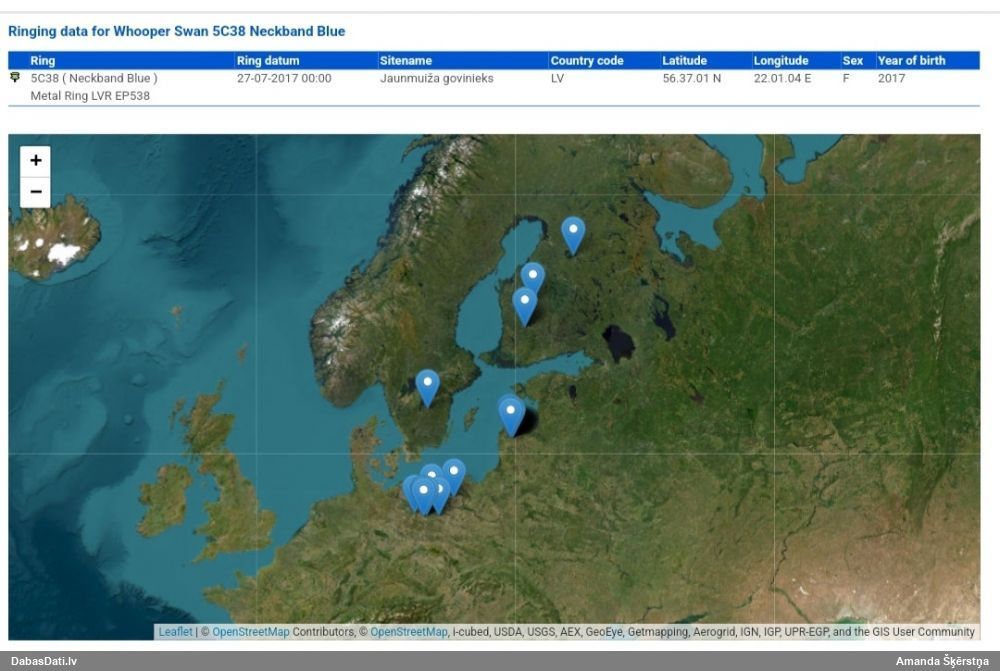
Task: Click the Ring column header
Action: [x=43, y=61]
